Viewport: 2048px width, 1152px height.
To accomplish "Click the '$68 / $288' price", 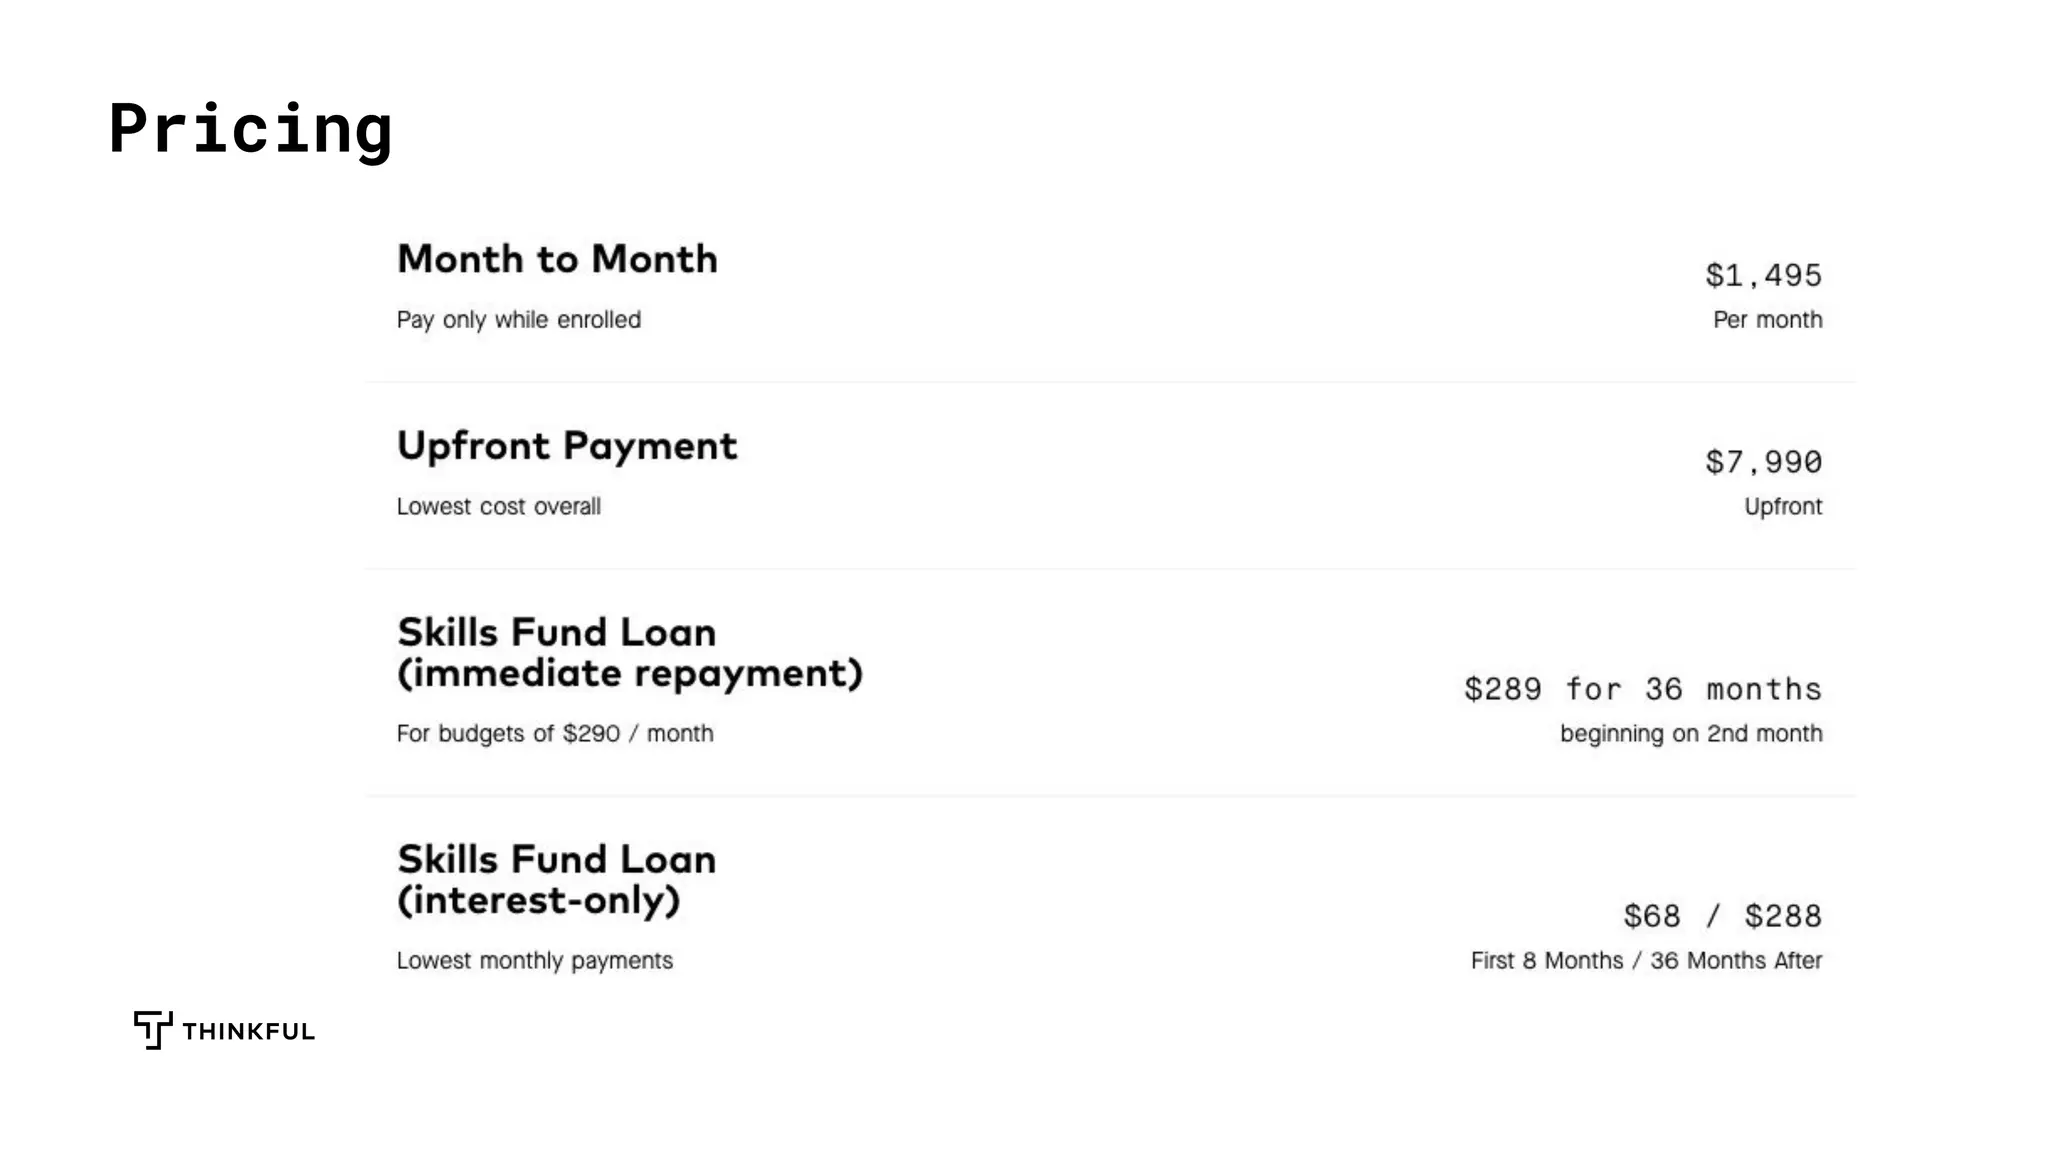I will pyautogui.click(x=1722, y=916).
